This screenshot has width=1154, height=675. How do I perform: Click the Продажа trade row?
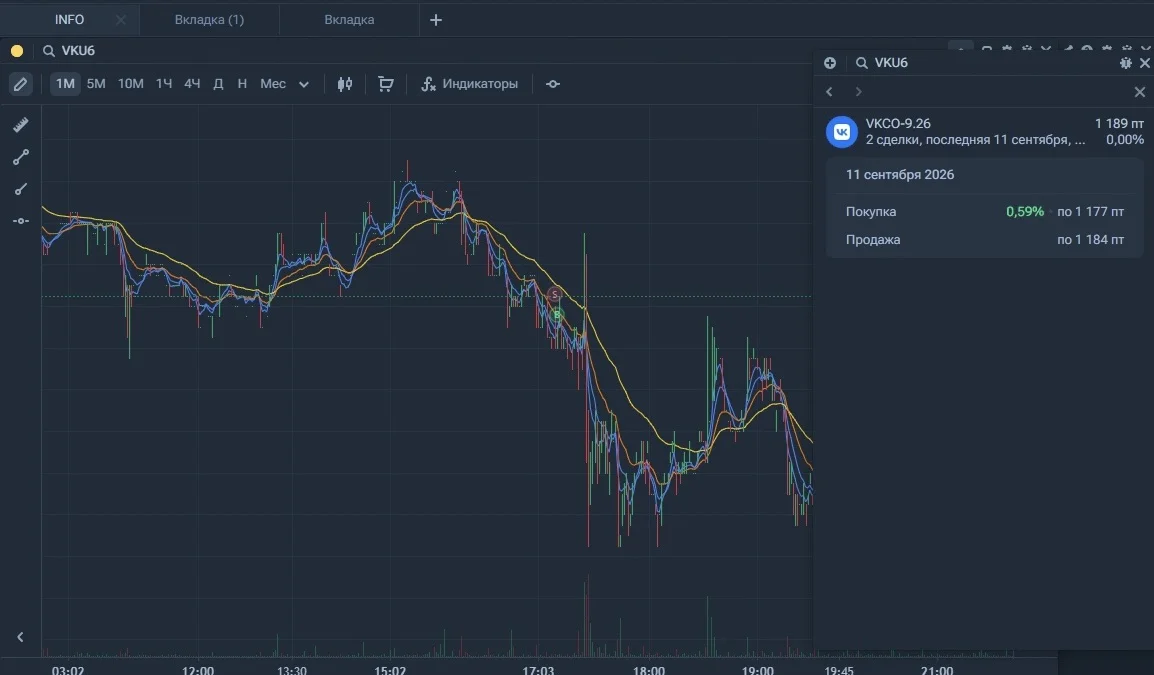pos(985,240)
